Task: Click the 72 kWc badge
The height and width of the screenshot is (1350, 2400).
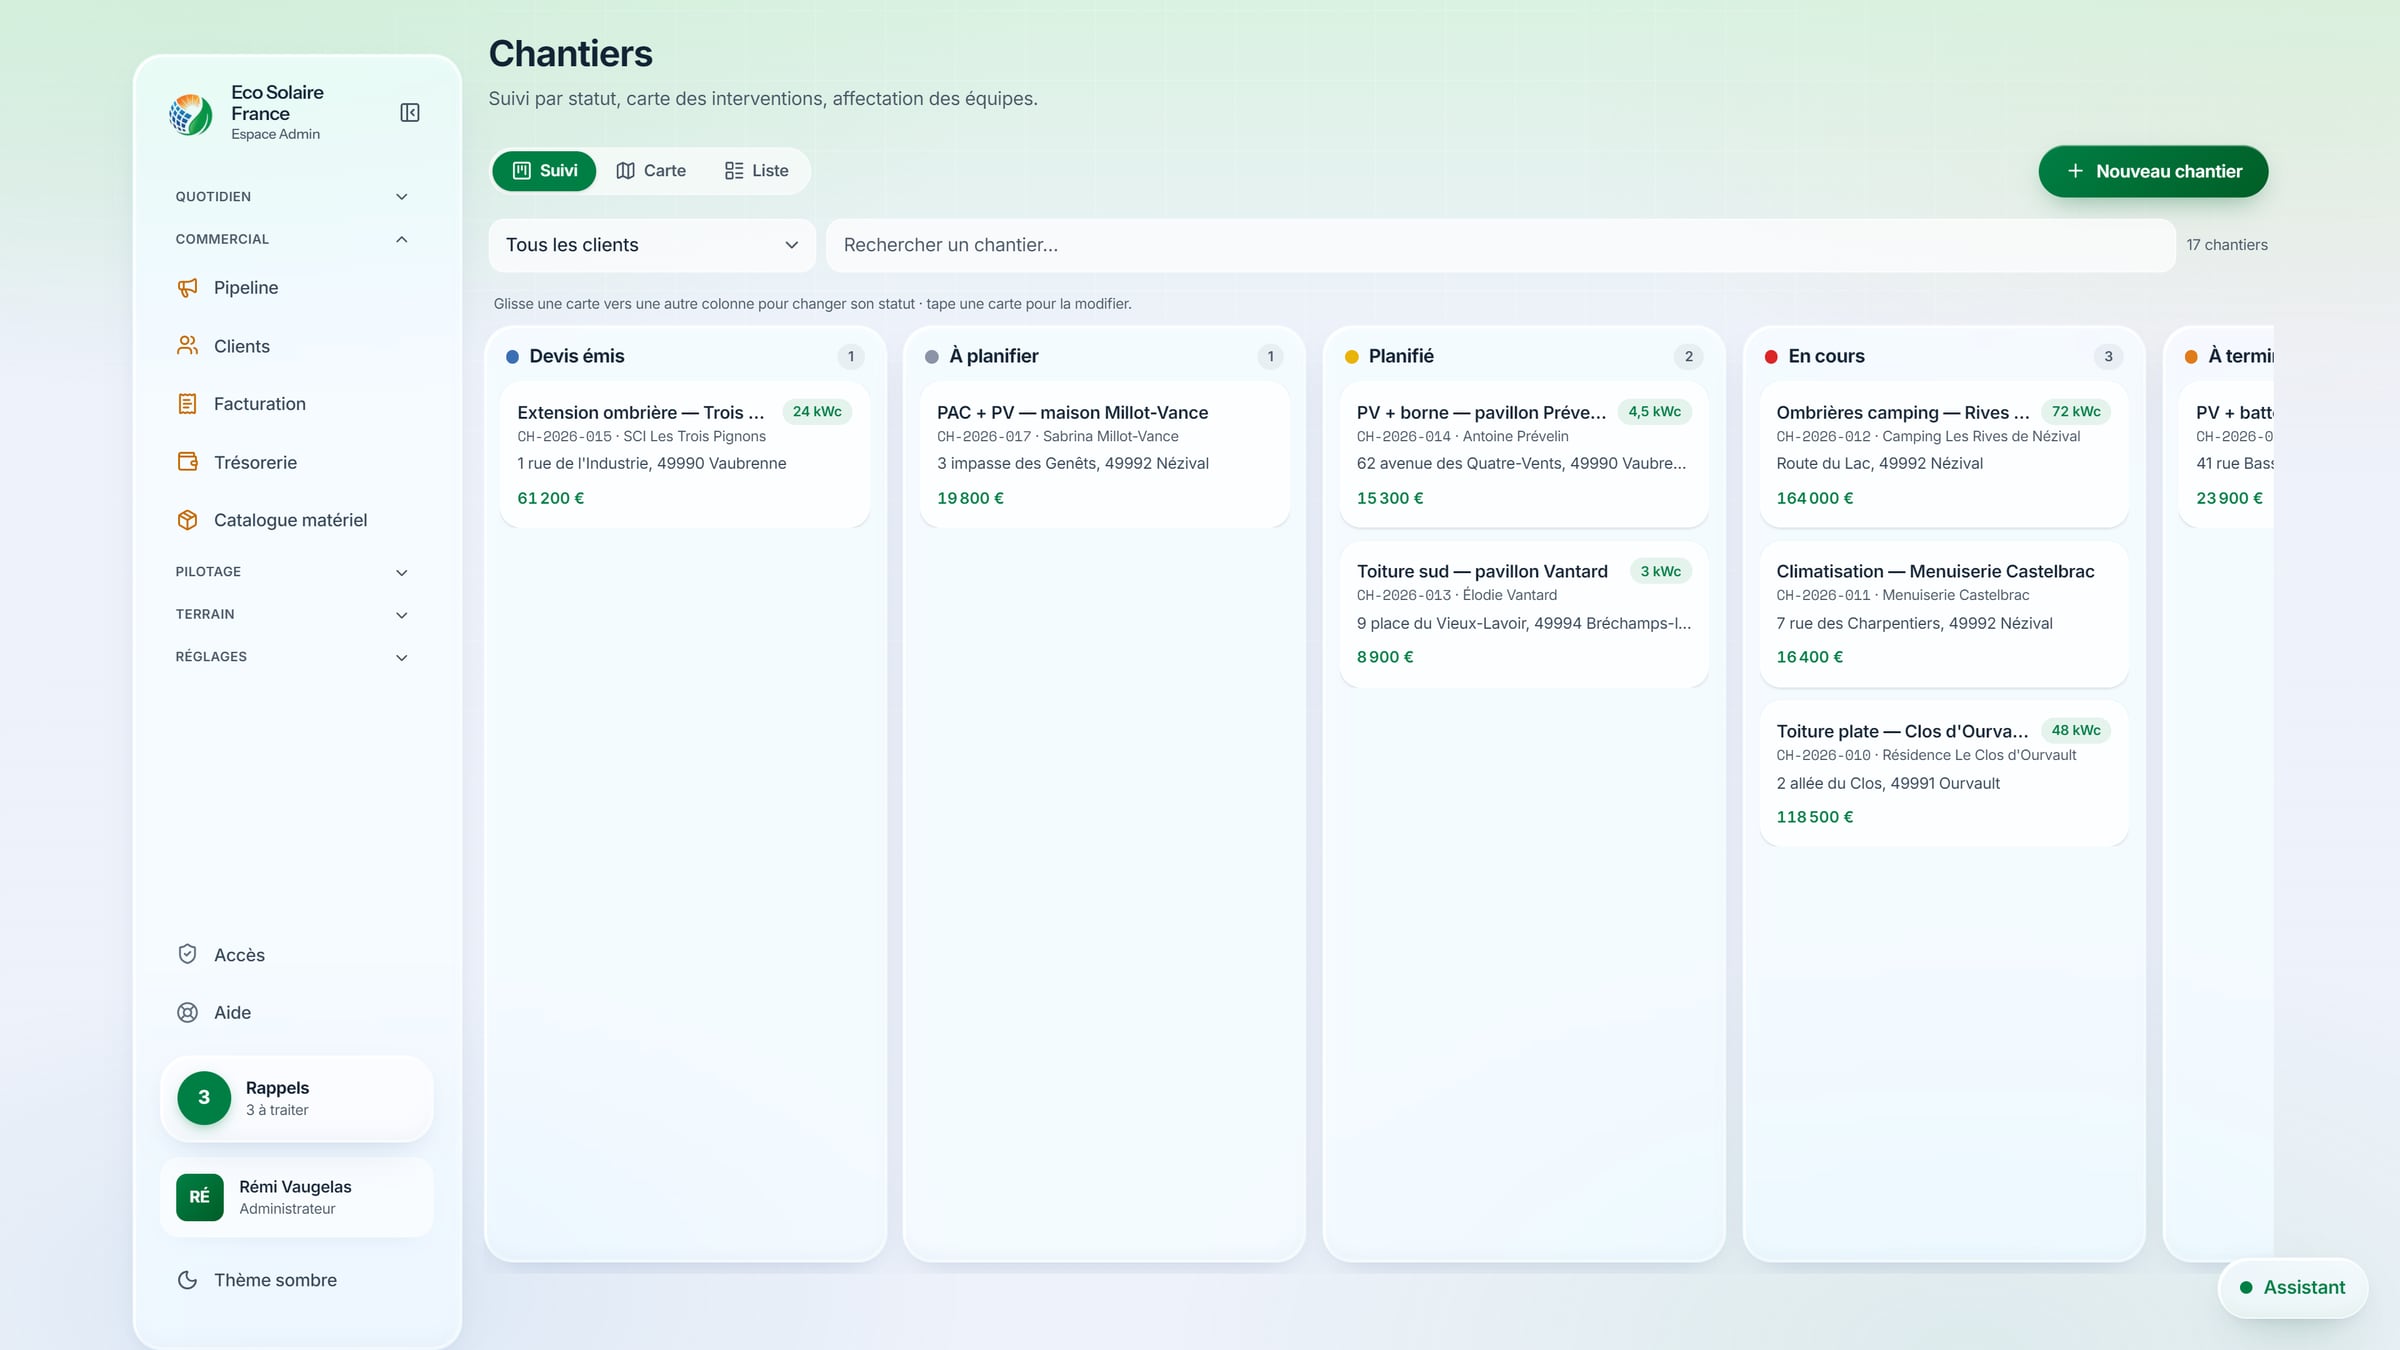Action: tap(2076, 412)
